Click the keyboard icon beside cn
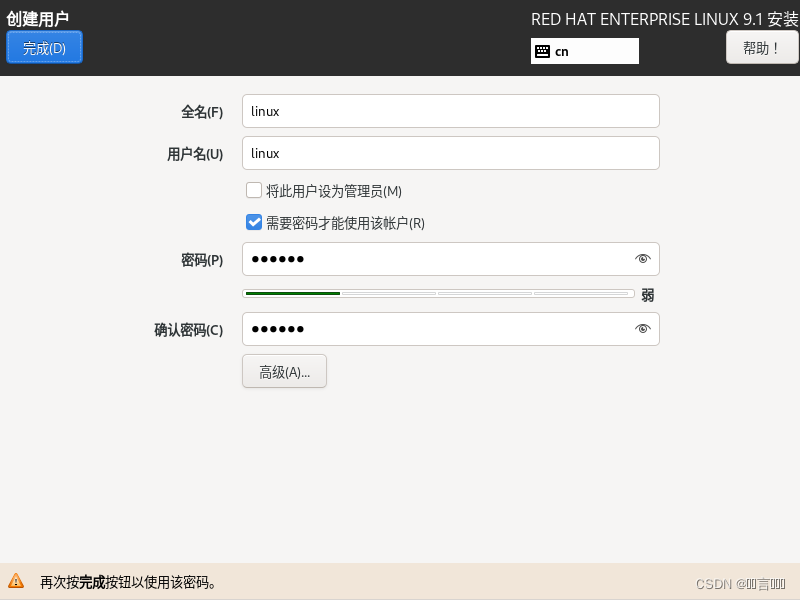The image size is (800, 600). (542, 51)
